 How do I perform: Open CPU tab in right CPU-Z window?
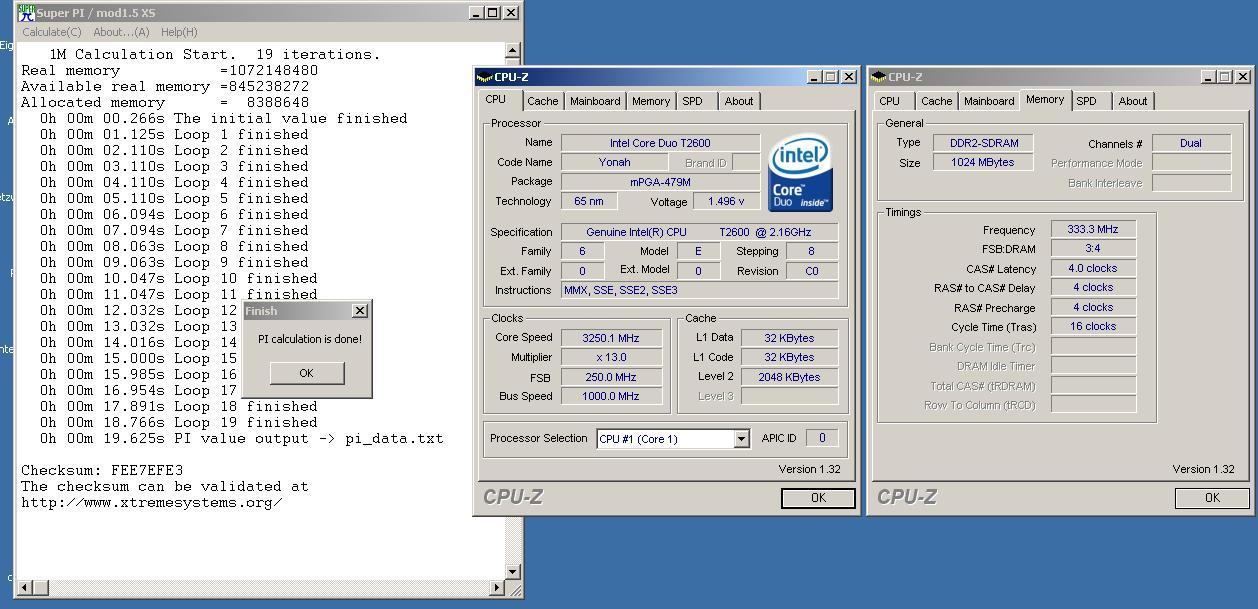click(890, 101)
